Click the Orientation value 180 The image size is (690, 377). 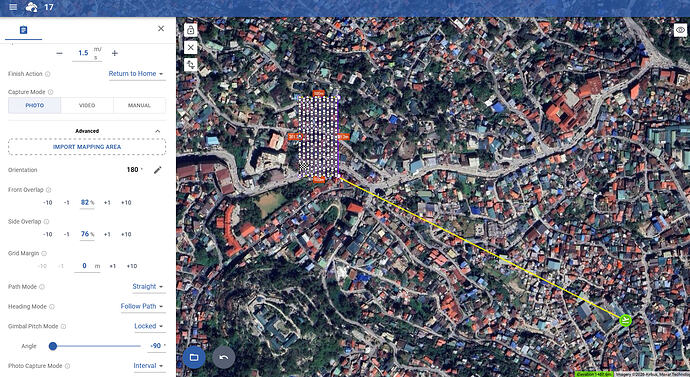pos(132,170)
